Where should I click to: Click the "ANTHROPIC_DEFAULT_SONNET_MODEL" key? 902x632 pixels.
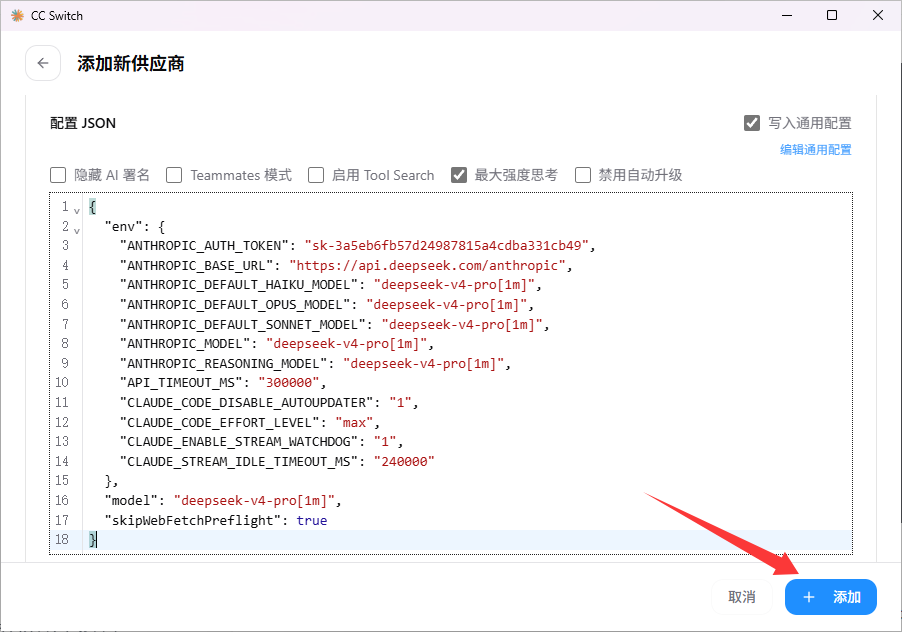click(x=243, y=324)
